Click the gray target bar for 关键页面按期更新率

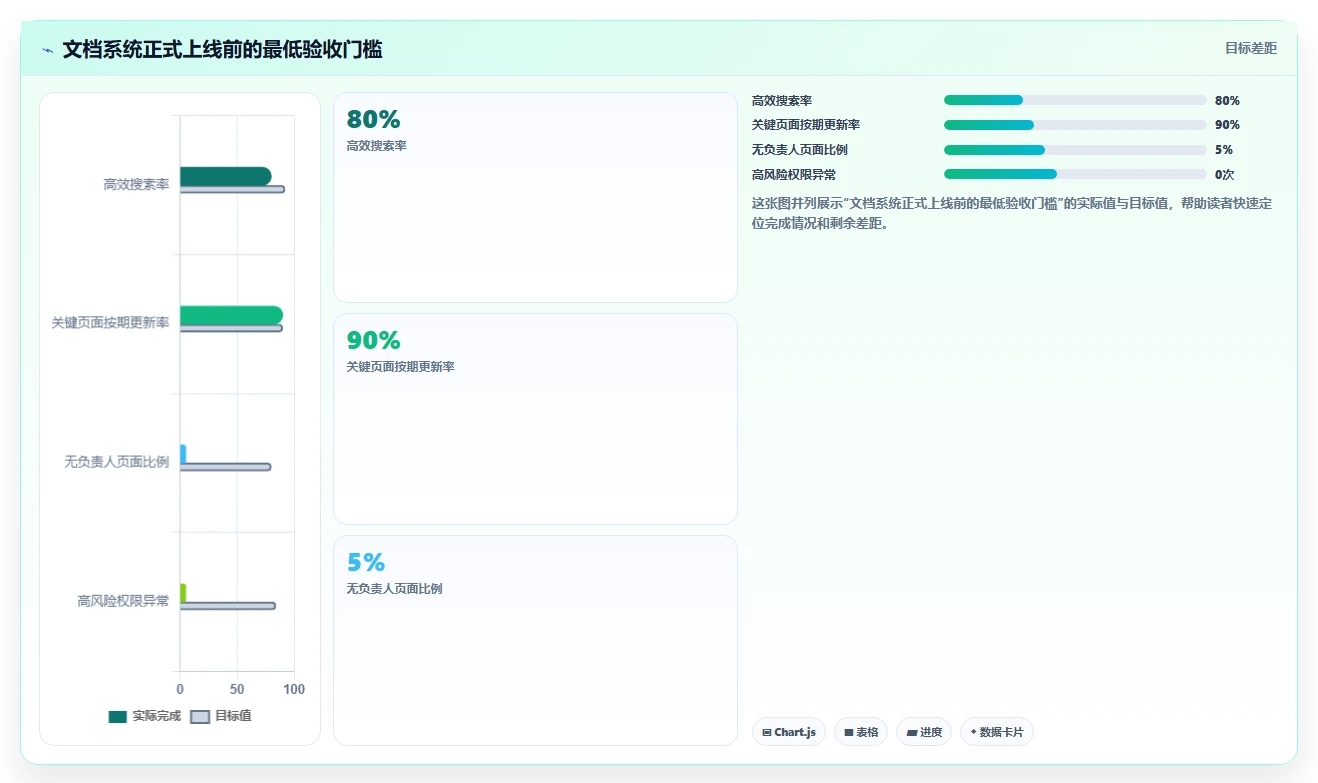231,328
